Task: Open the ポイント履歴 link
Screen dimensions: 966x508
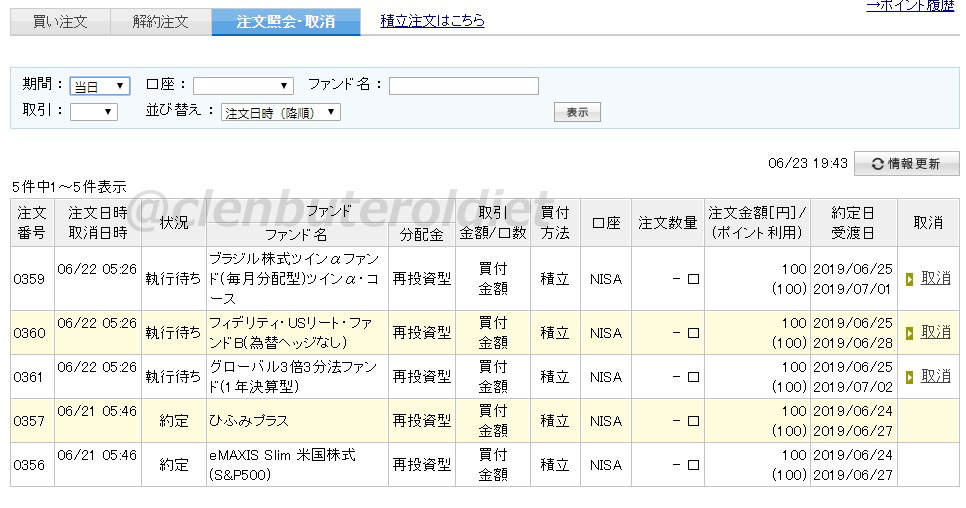Action: pyautogui.click(x=910, y=6)
